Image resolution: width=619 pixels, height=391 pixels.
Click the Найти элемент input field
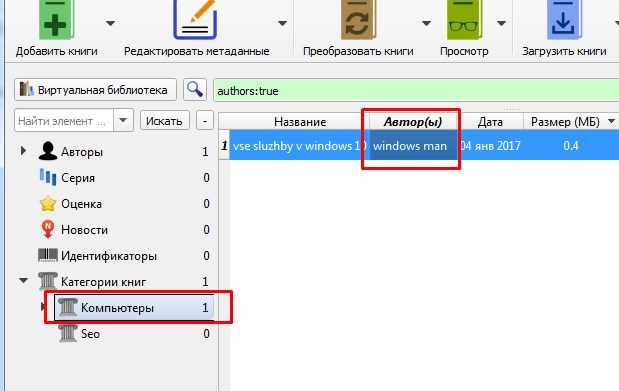(64, 120)
